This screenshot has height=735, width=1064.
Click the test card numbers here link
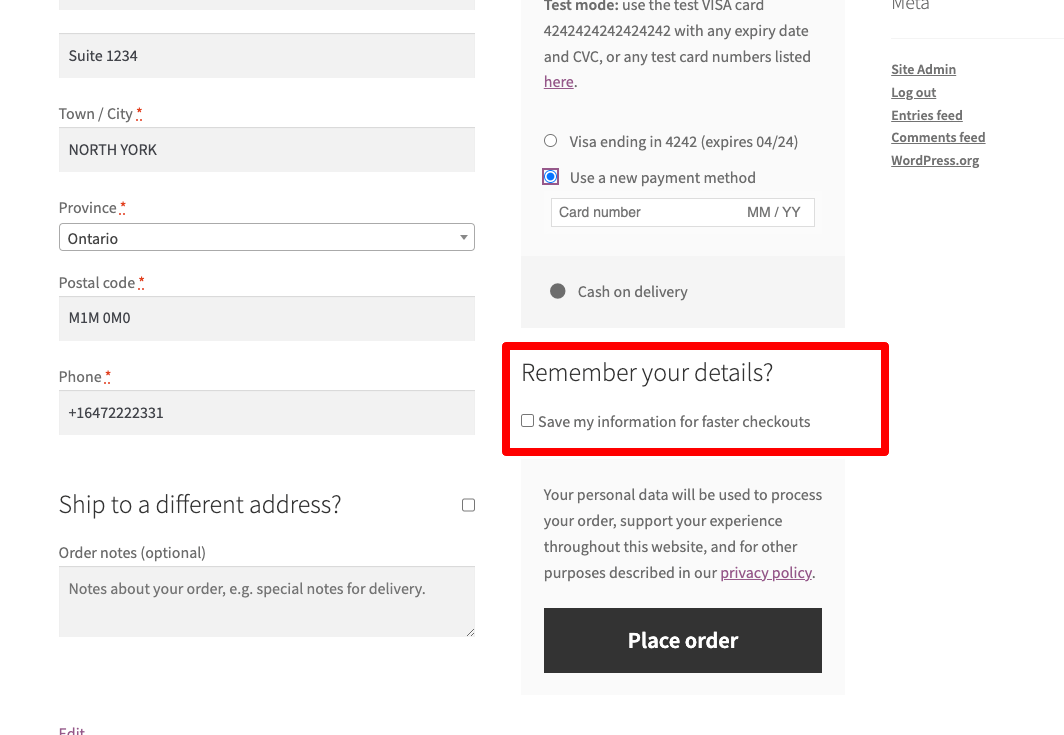pos(558,81)
